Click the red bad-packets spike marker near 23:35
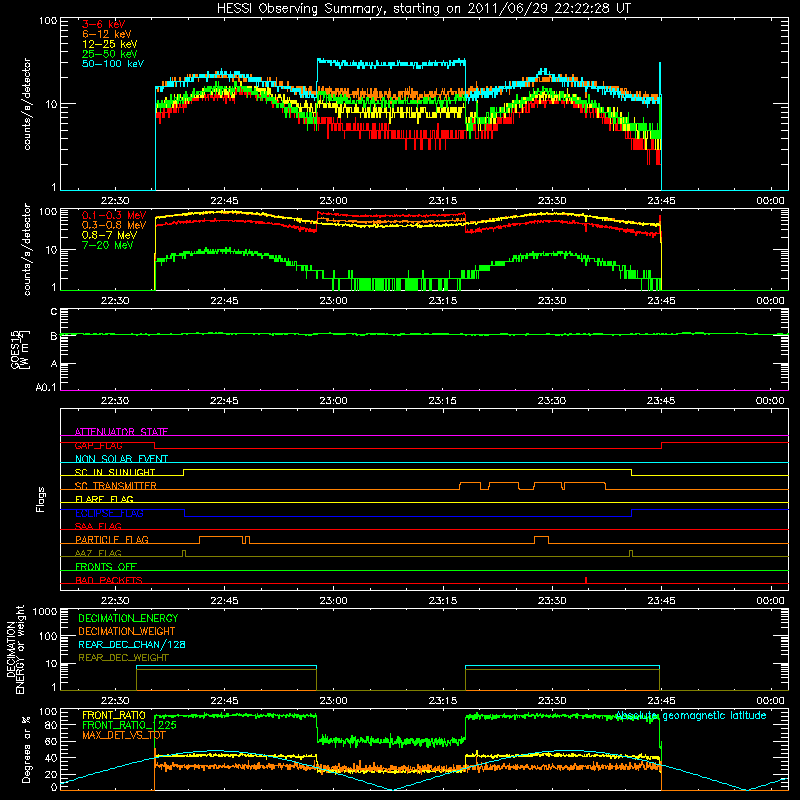Screen dimensions: 800x800 [x=586, y=580]
